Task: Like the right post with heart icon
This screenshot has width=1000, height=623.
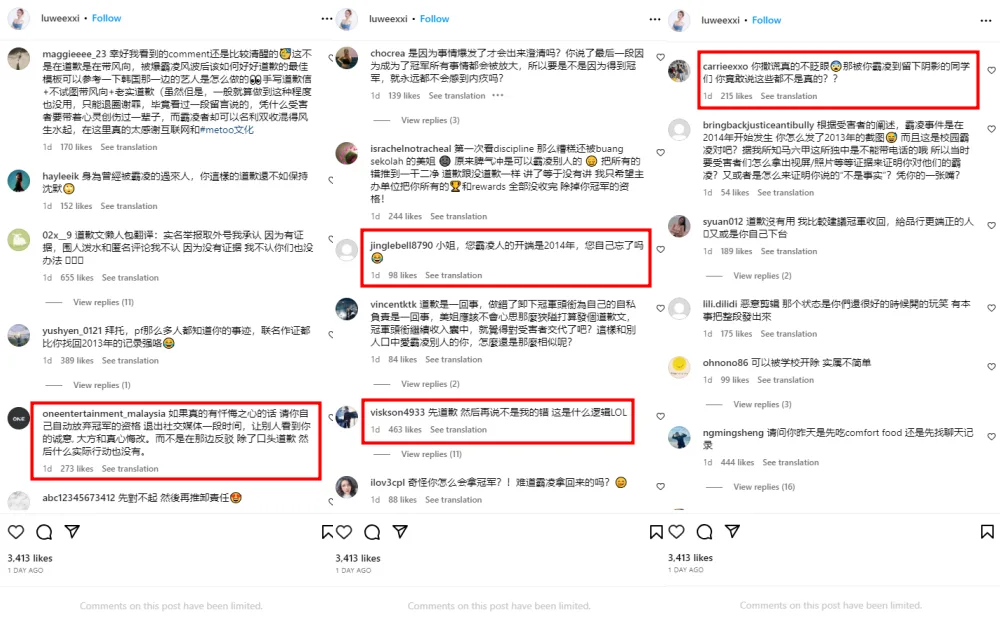Action: pos(677,531)
